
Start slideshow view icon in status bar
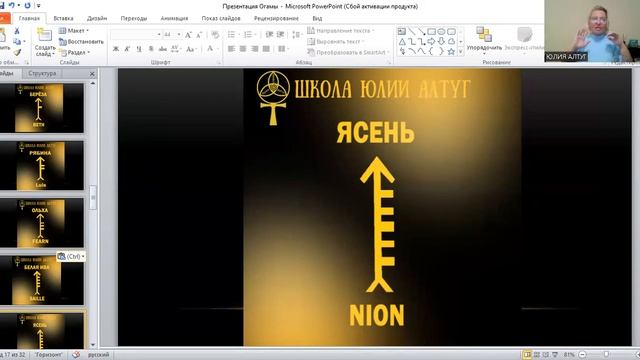tap(555, 355)
